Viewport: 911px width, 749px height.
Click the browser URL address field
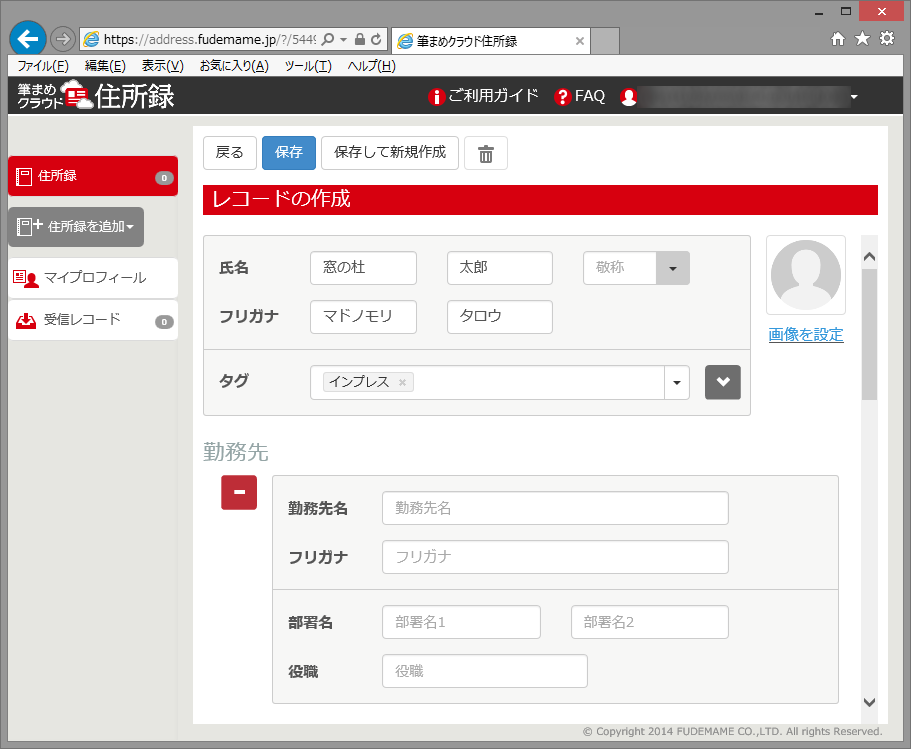pyautogui.click(x=209, y=40)
